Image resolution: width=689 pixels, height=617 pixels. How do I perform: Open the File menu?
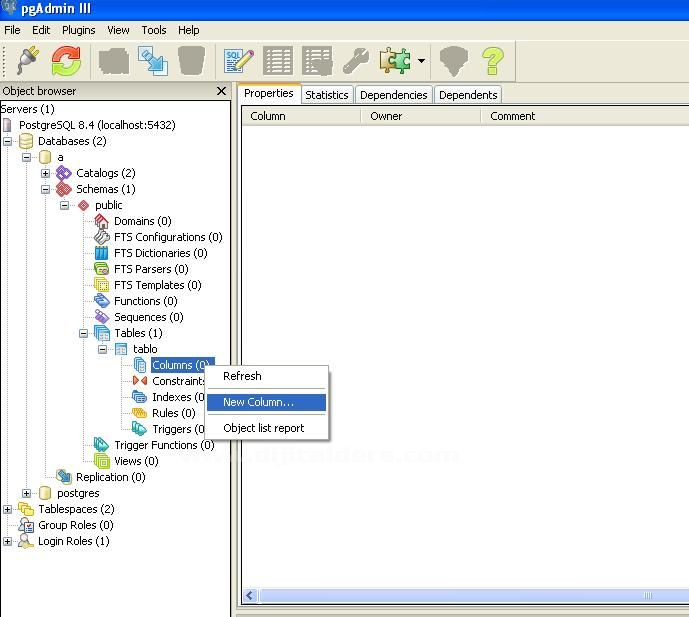(12, 30)
